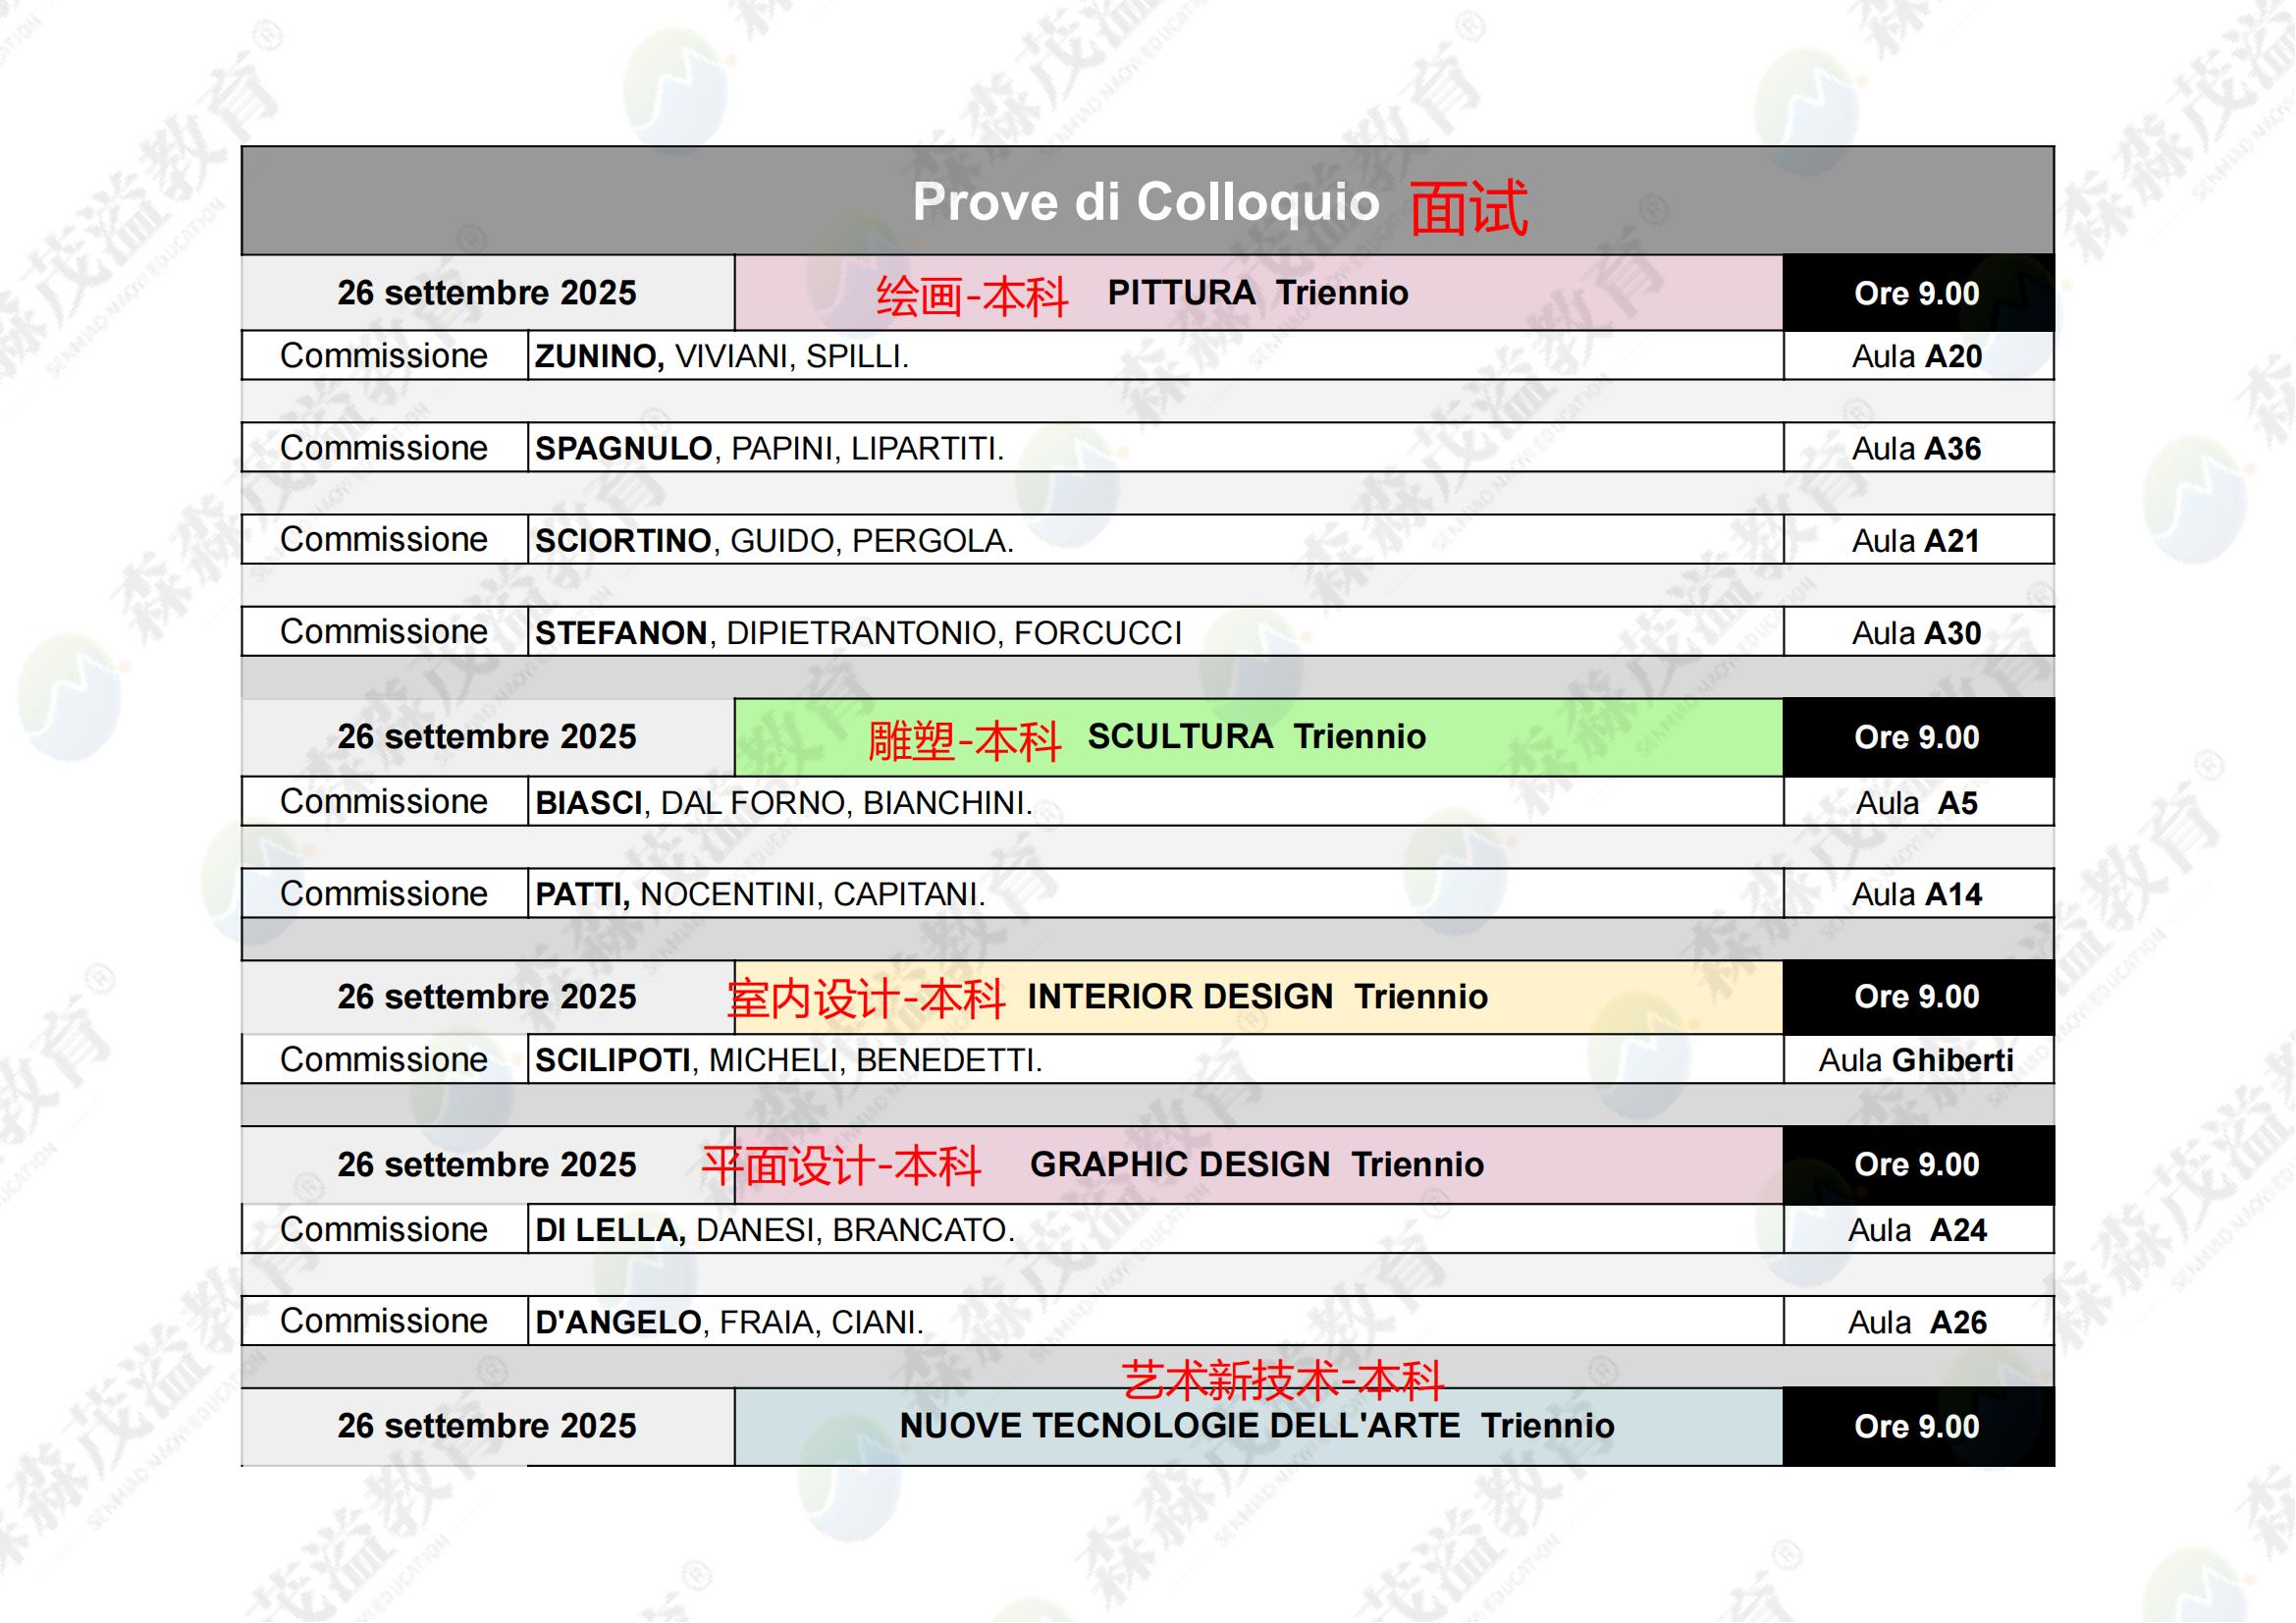Select 'PATTI, NOCENTINI, CAPITANI.' cell
Image resolution: width=2296 pixels, height=1623 pixels.
(x=1155, y=894)
